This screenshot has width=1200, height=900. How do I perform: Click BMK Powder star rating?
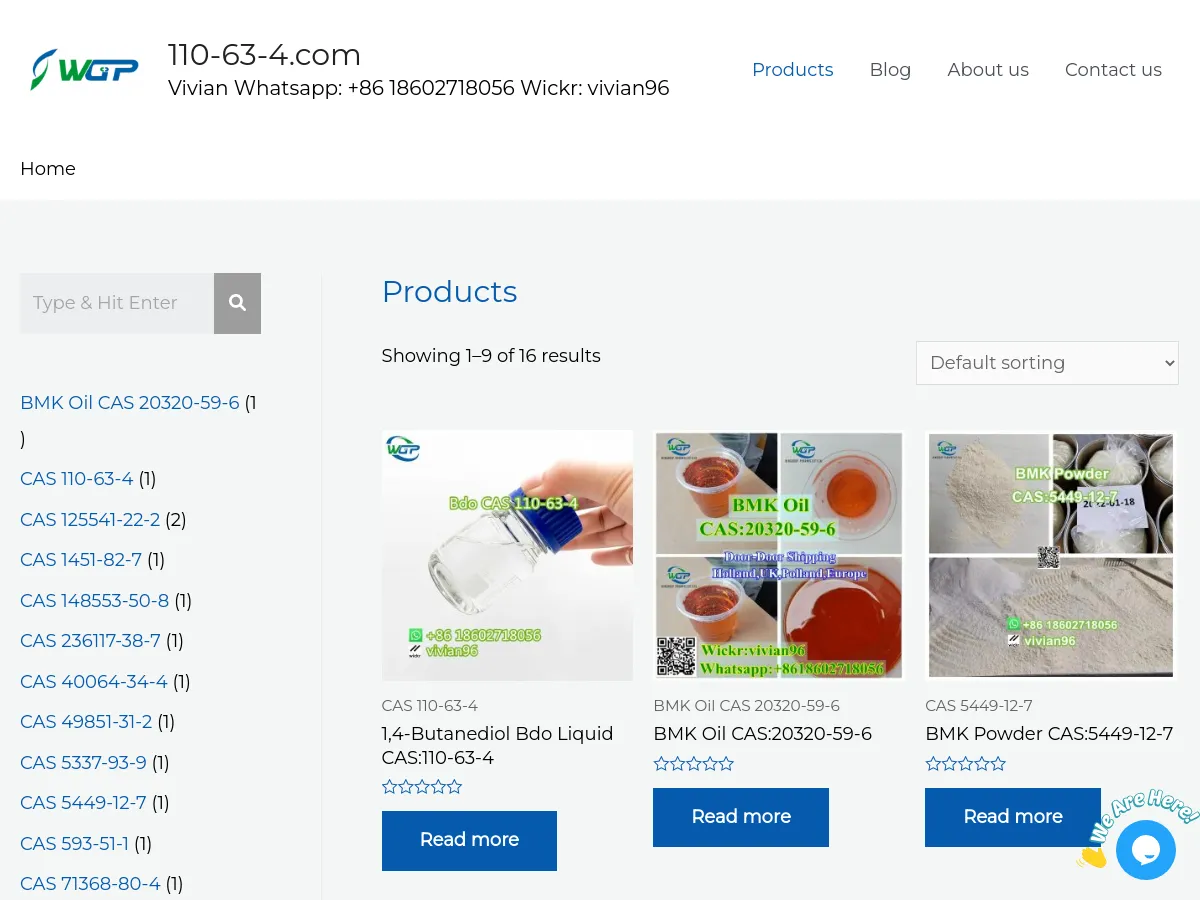pyautogui.click(x=965, y=764)
